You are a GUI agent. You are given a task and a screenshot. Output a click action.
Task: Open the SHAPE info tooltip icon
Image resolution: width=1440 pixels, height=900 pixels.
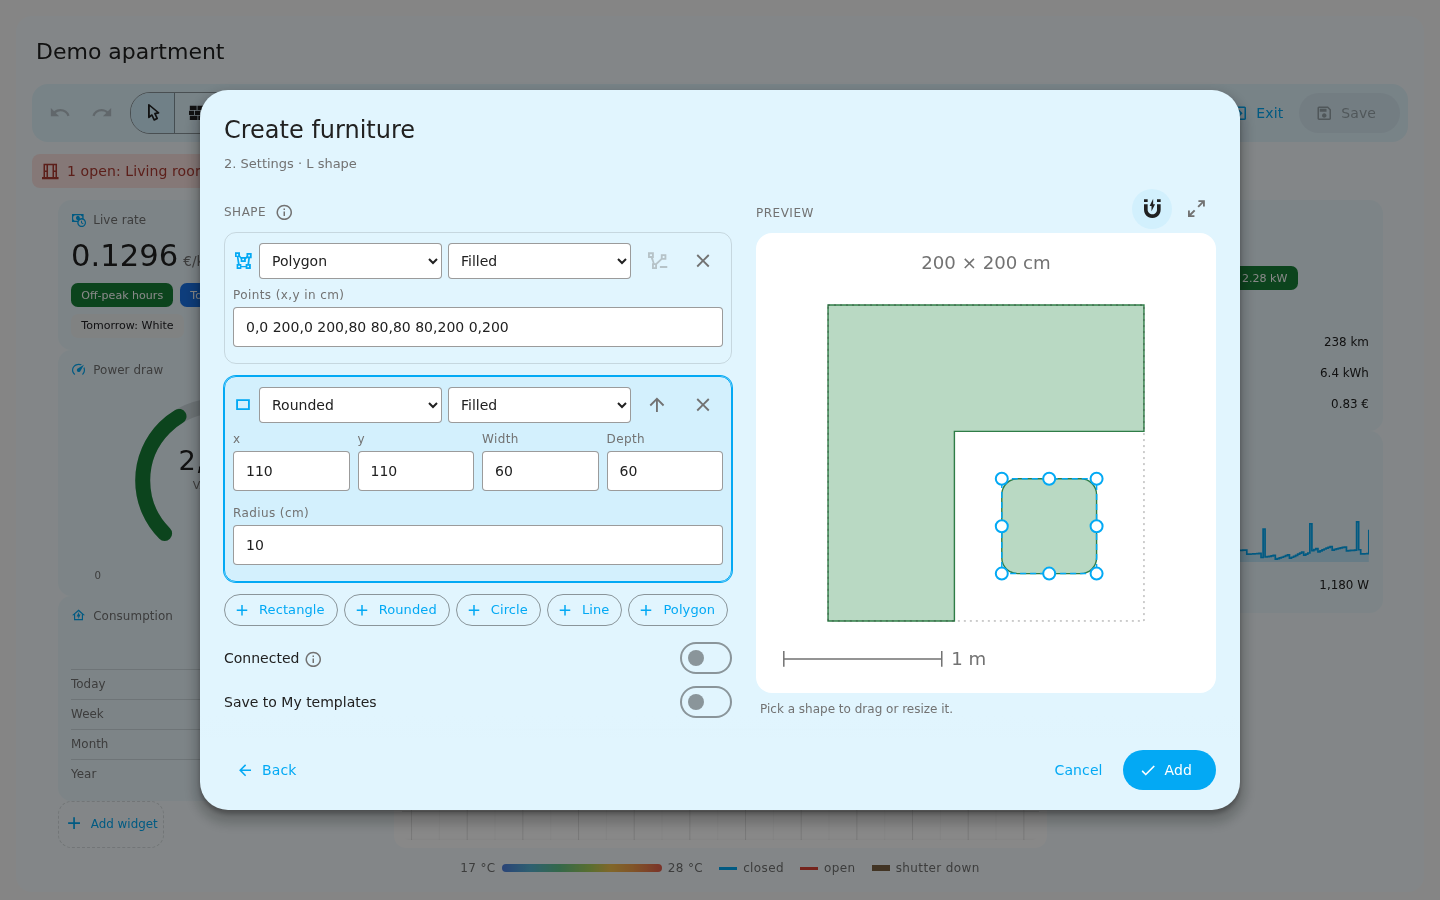coord(284,212)
